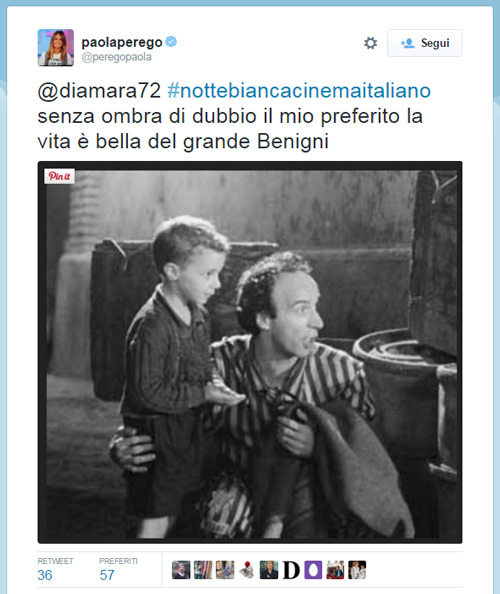500x594 pixels.
Task: Open the second avatar in favorites row
Action: point(203,570)
